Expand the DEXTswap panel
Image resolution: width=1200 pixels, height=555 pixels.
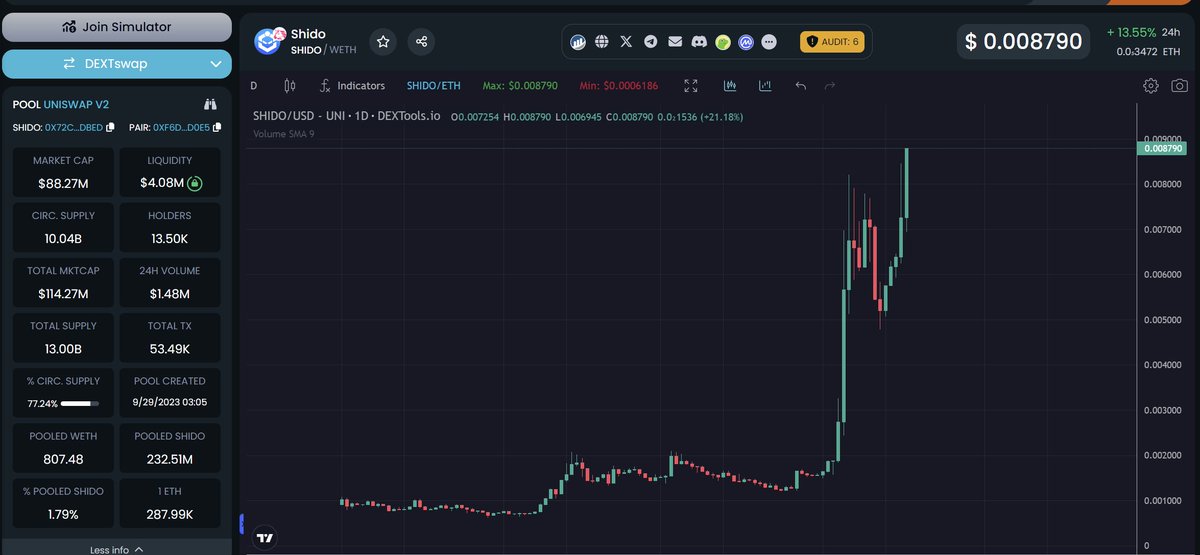[x=117, y=64]
